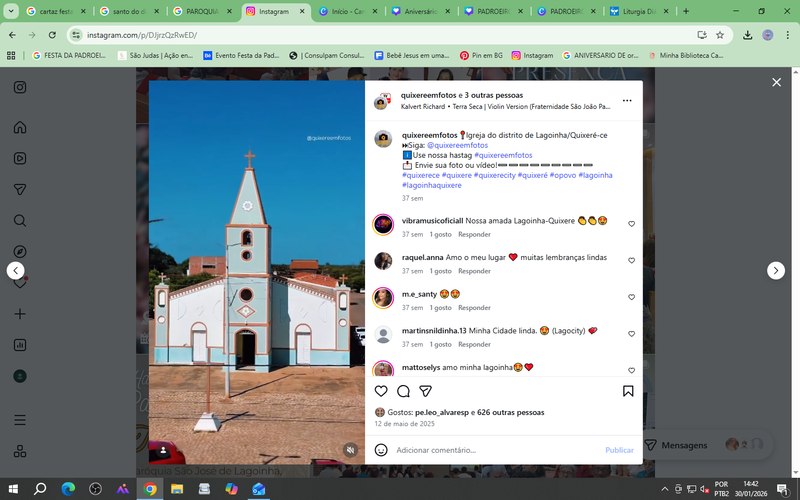This screenshot has width=800, height=500.
Task: Like the raquel.anna comment
Action: click(631, 261)
